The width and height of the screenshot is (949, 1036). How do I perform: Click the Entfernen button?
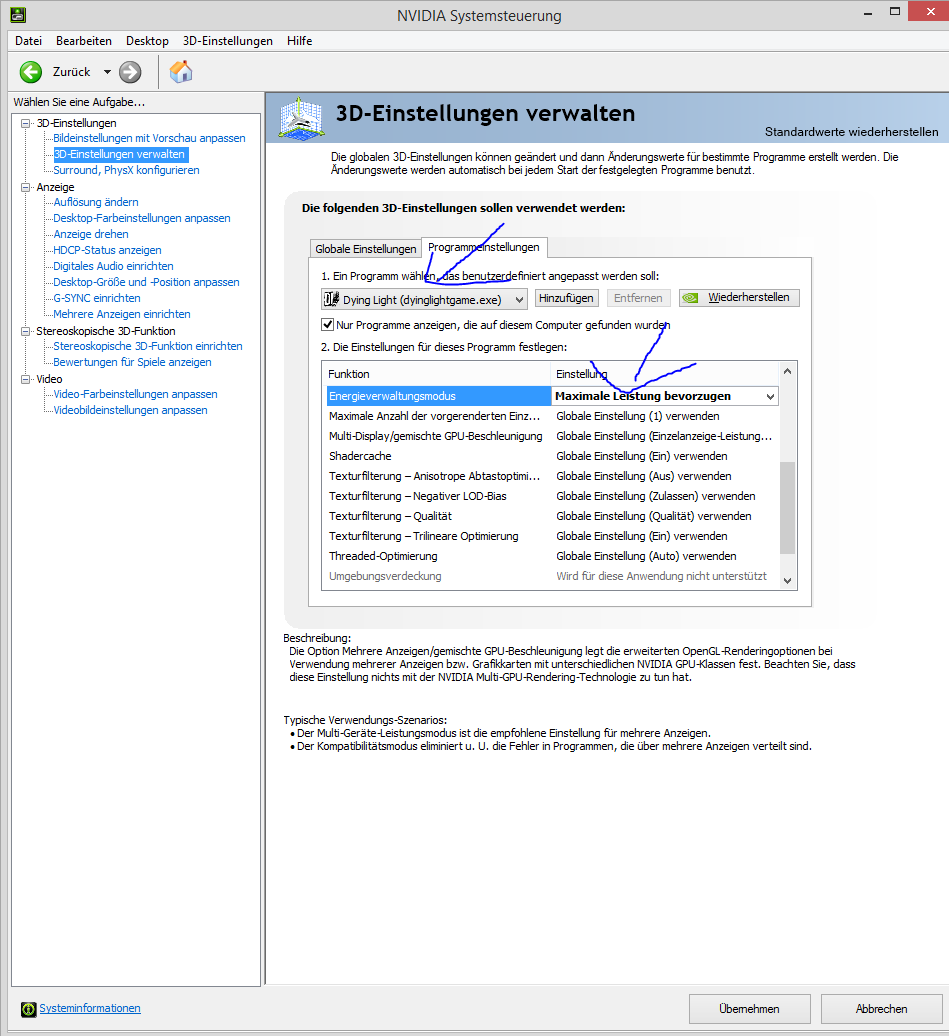(x=638, y=298)
